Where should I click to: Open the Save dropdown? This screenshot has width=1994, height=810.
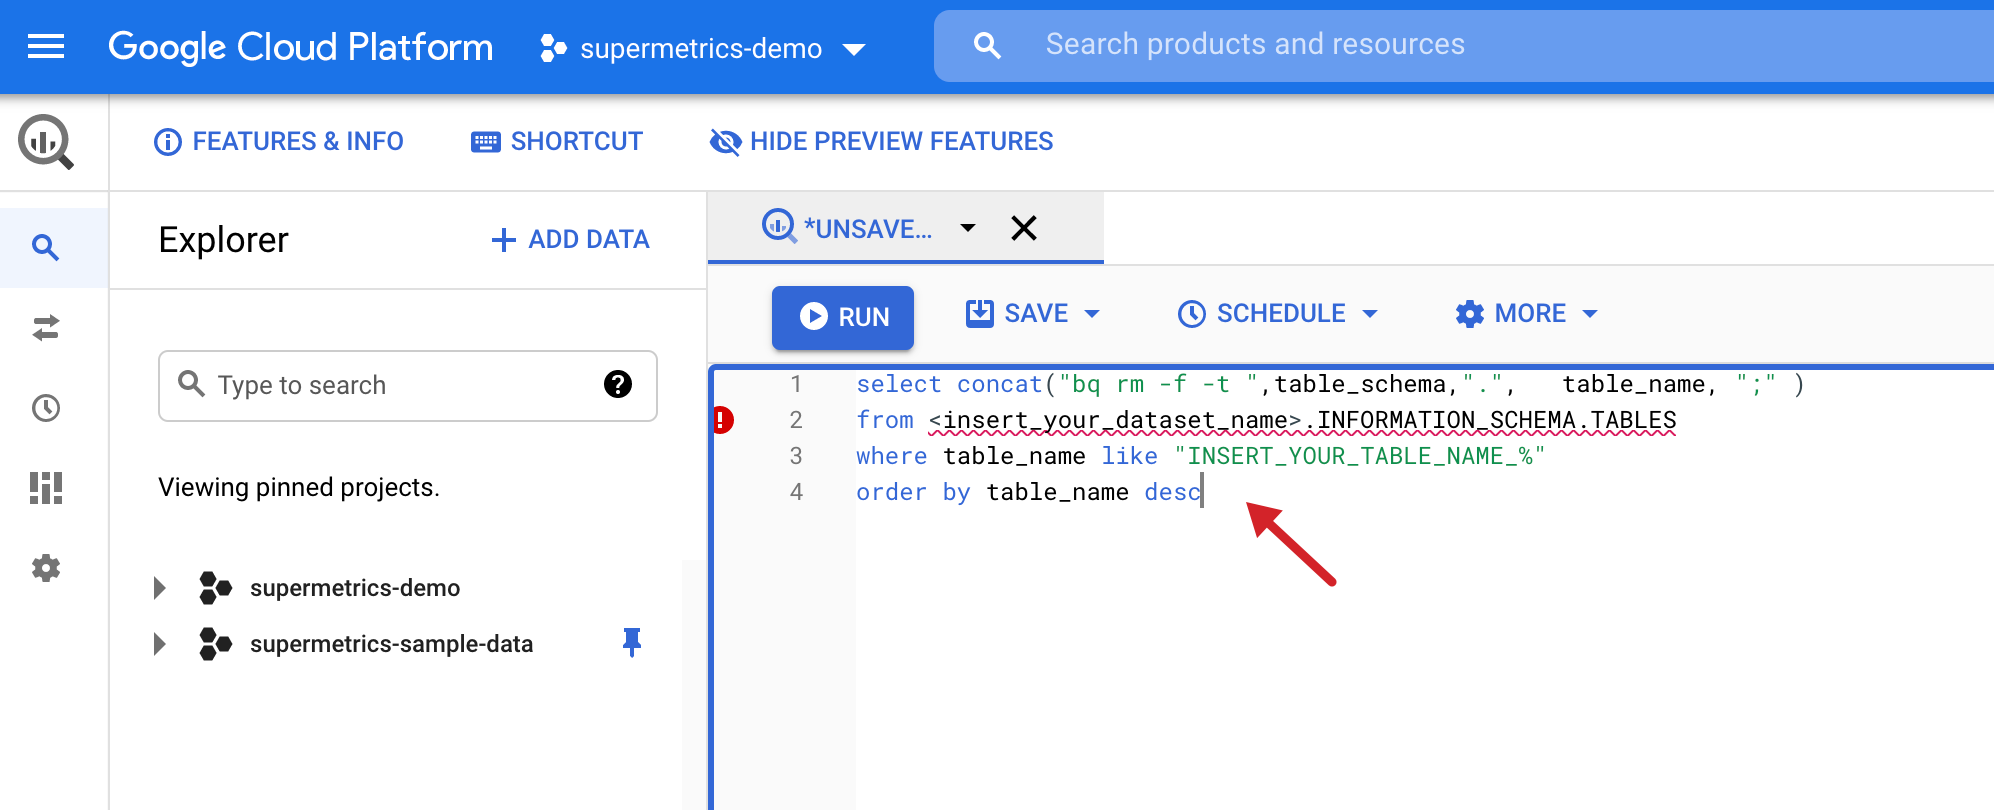pyautogui.click(x=1033, y=314)
